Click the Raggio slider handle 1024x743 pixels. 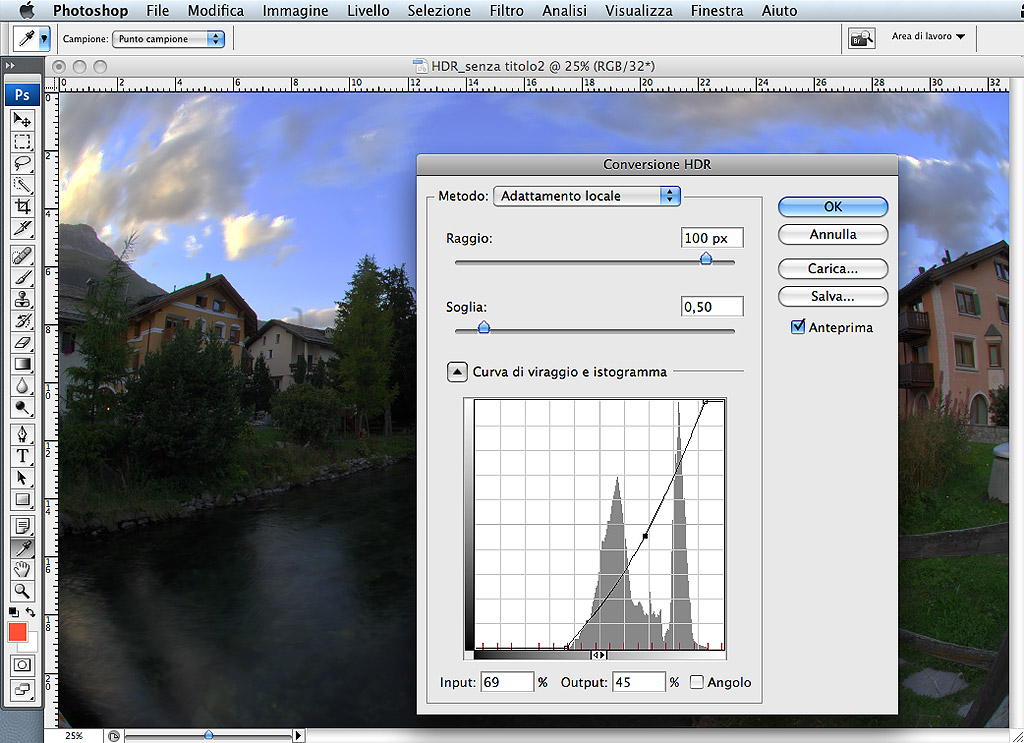point(706,259)
